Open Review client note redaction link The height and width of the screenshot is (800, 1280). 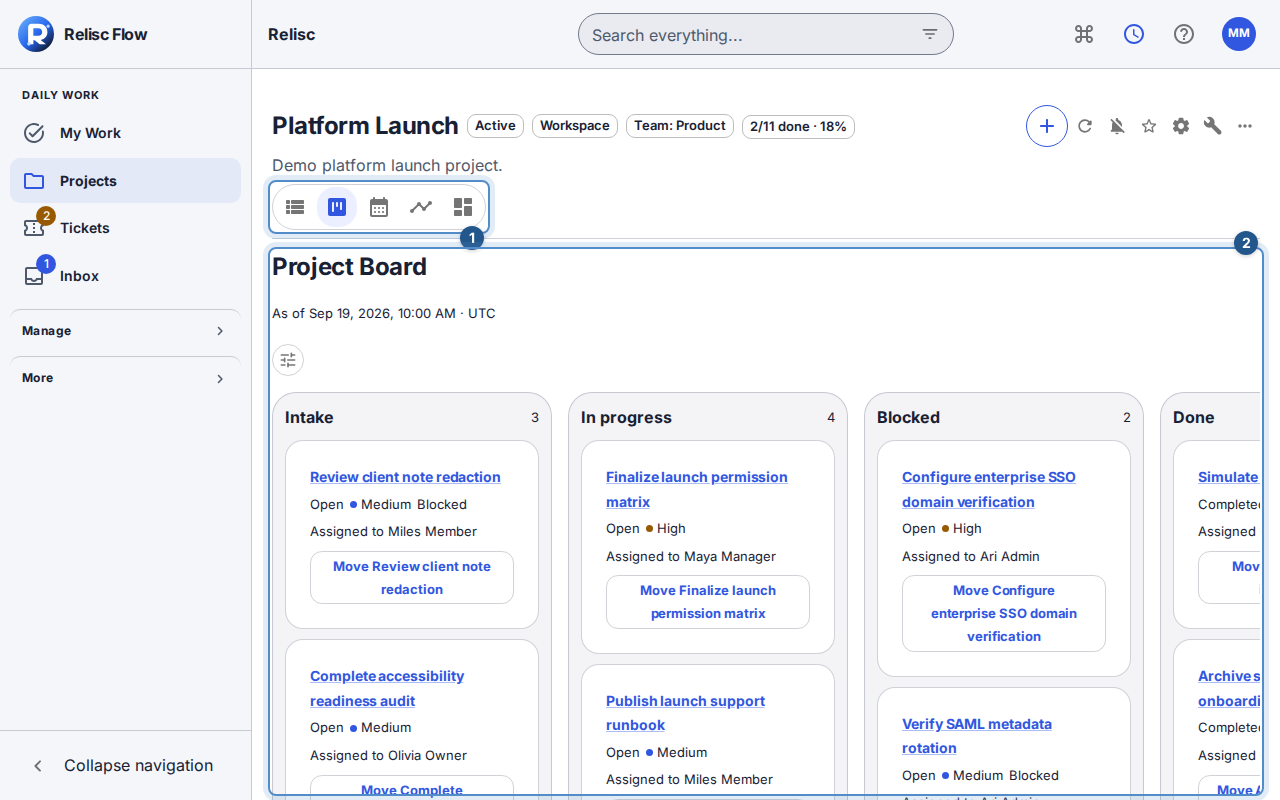pyautogui.click(x=405, y=477)
